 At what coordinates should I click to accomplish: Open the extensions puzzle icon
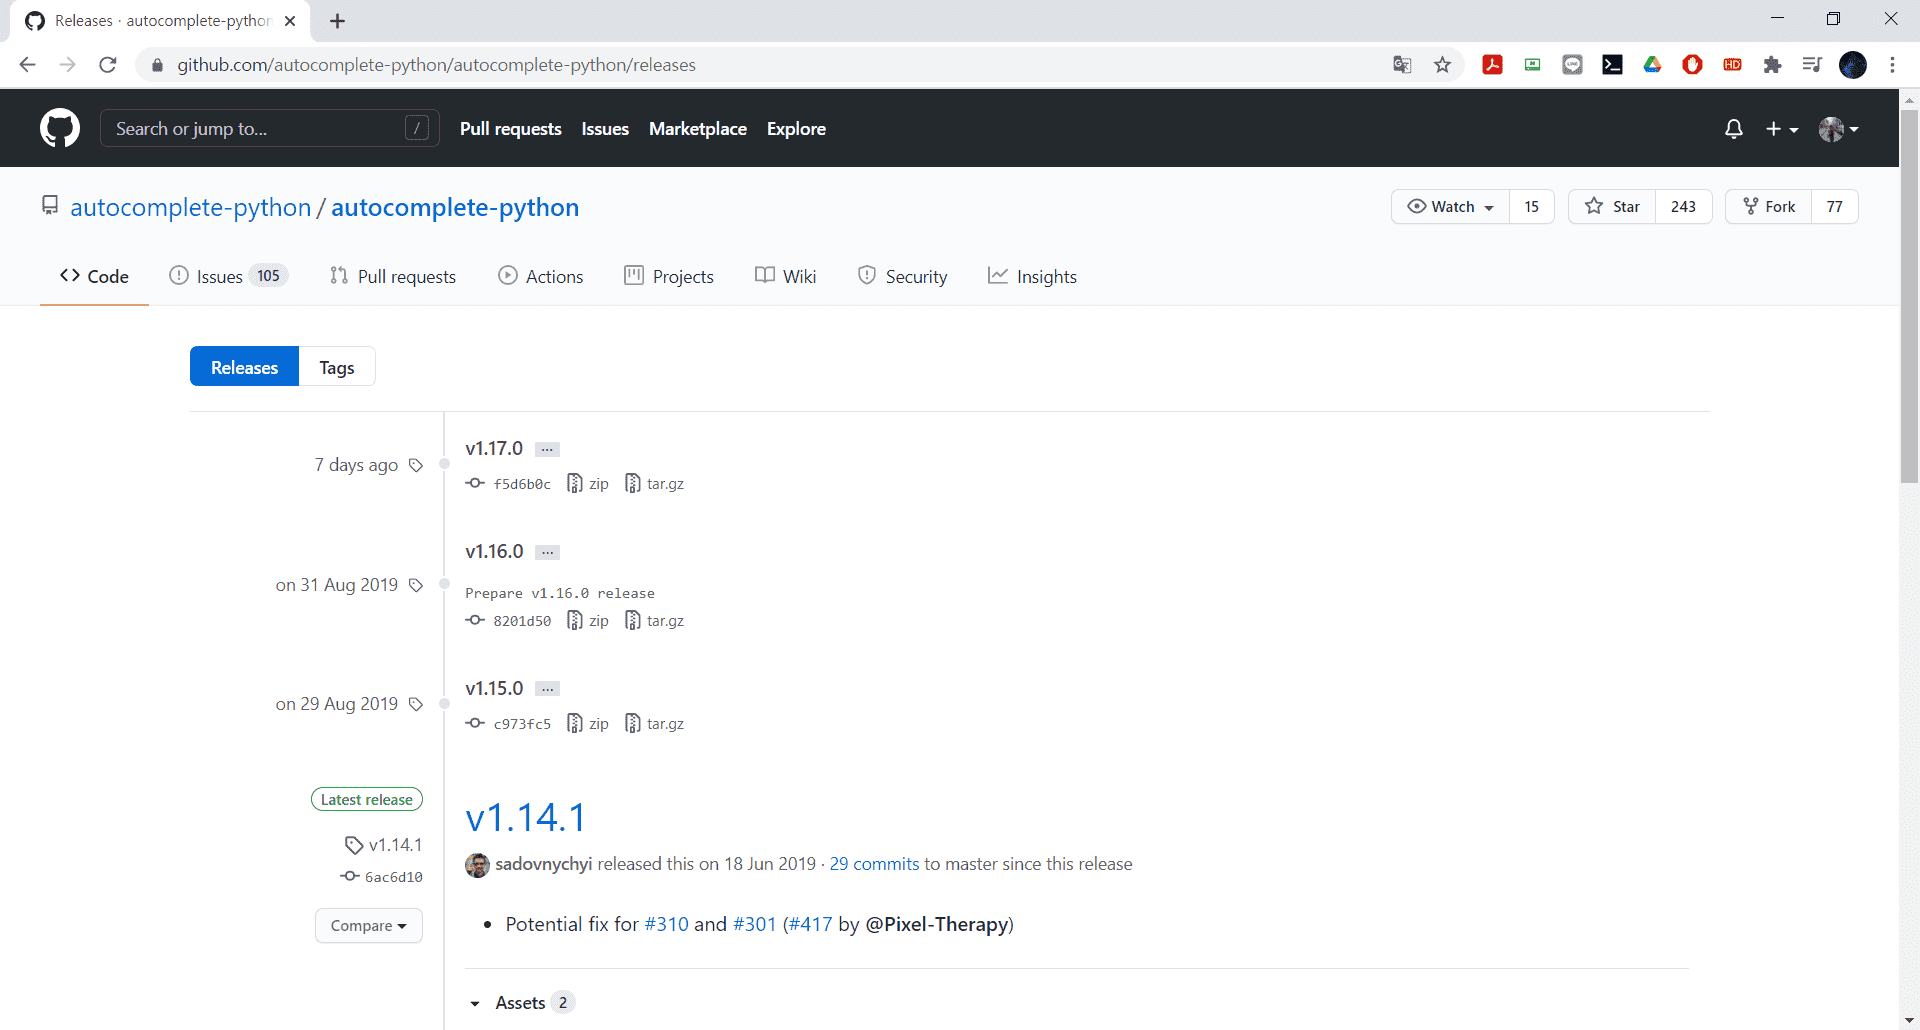(x=1772, y=65)
